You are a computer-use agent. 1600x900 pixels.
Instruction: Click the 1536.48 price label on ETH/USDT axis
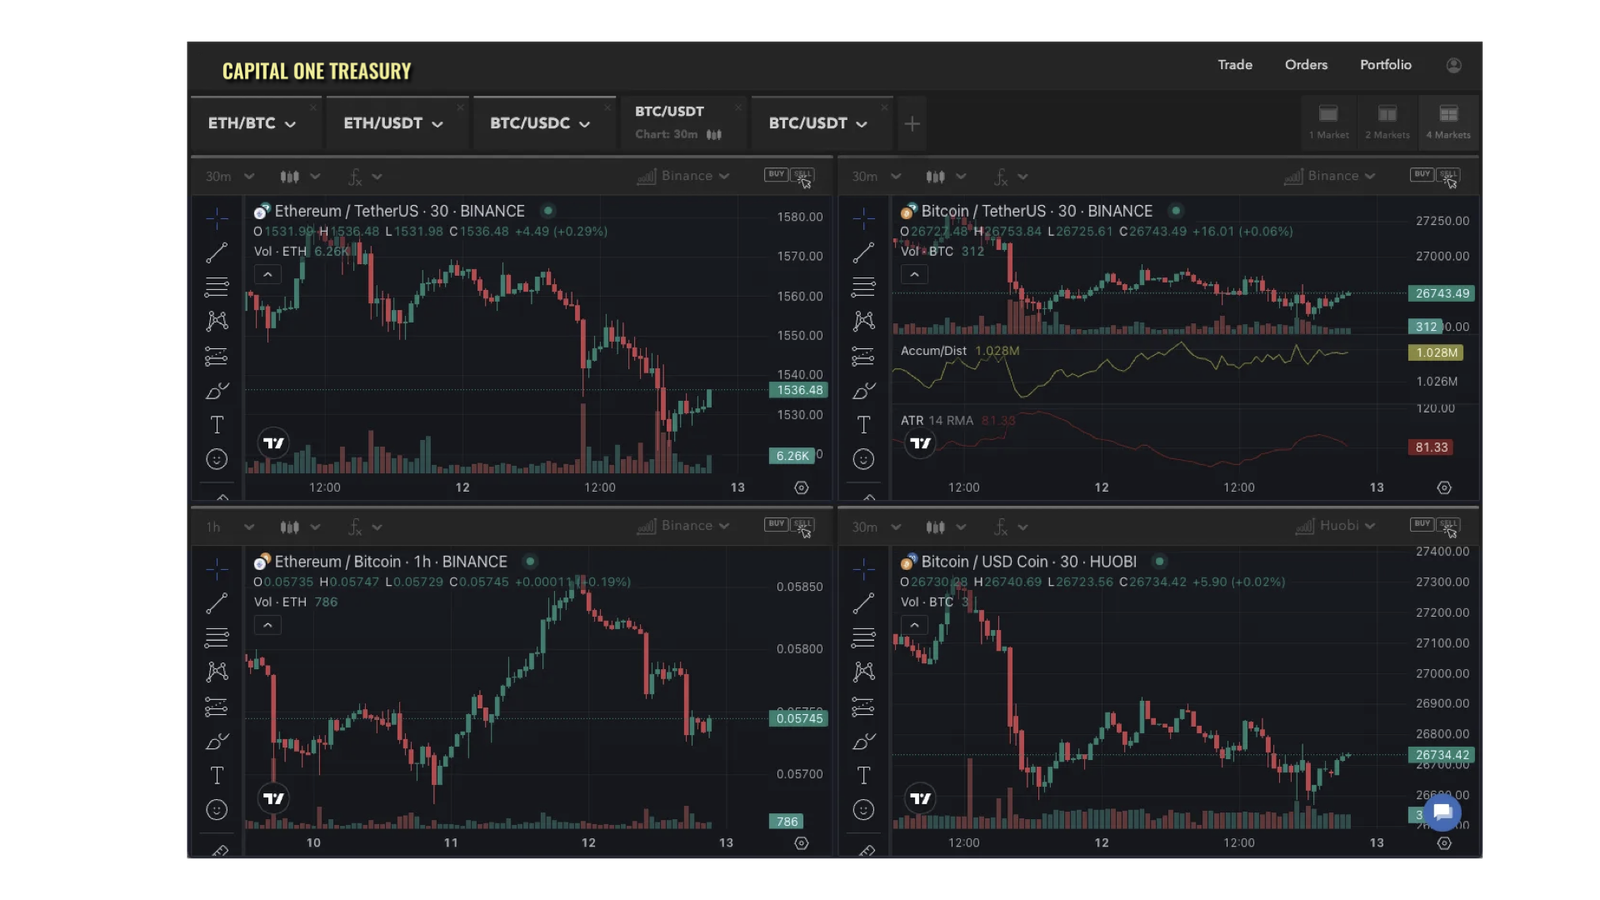(x=798, y=390)
